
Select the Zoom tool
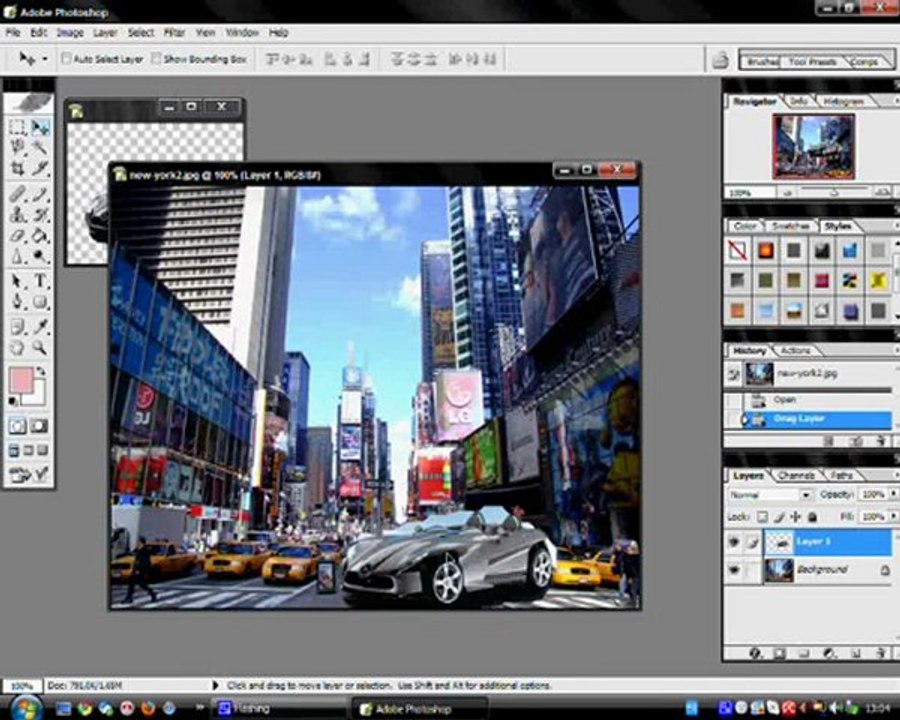coord(40,347)
